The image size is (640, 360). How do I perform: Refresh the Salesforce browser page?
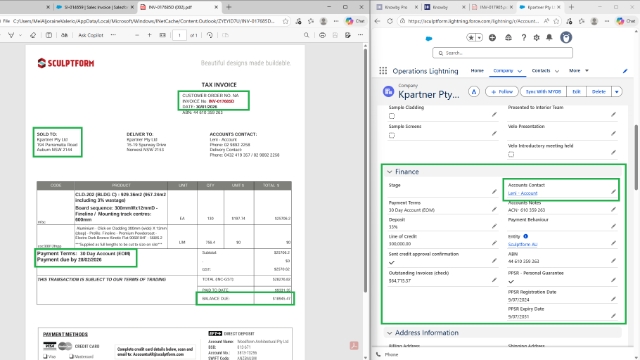[x=390, y=21]
